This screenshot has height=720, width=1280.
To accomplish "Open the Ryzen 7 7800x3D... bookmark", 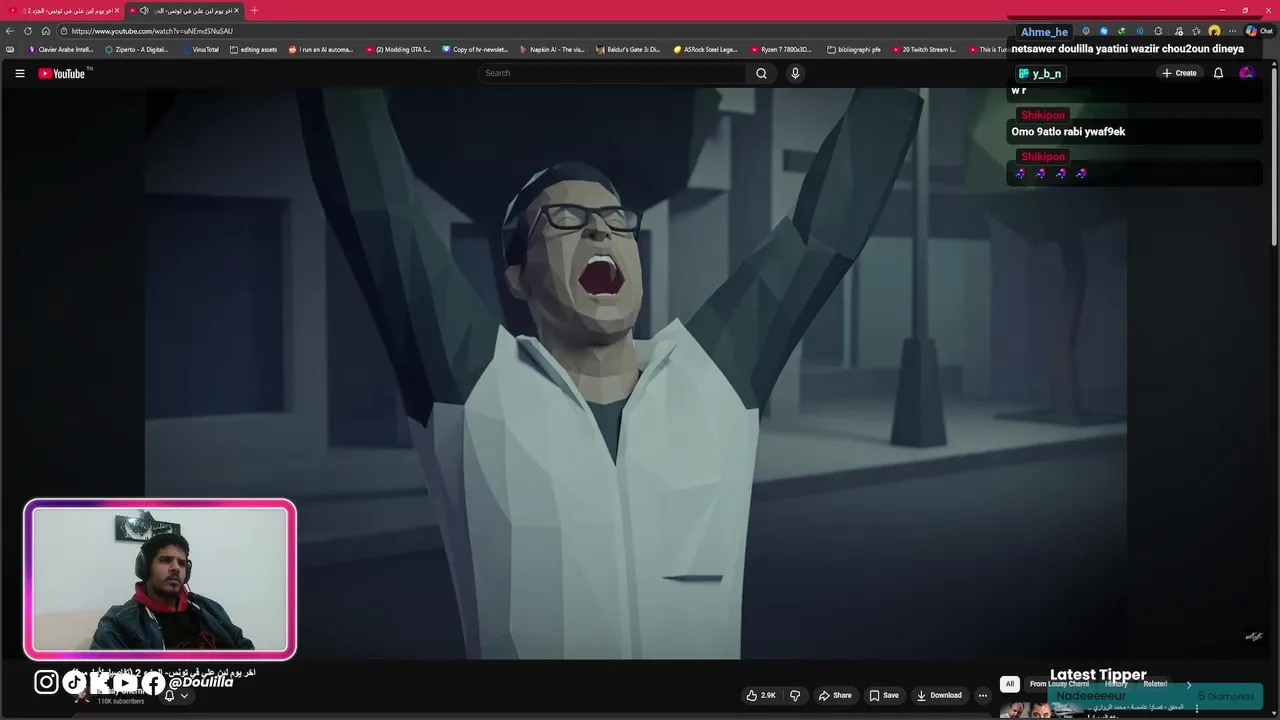I will [x=783, y=49].
